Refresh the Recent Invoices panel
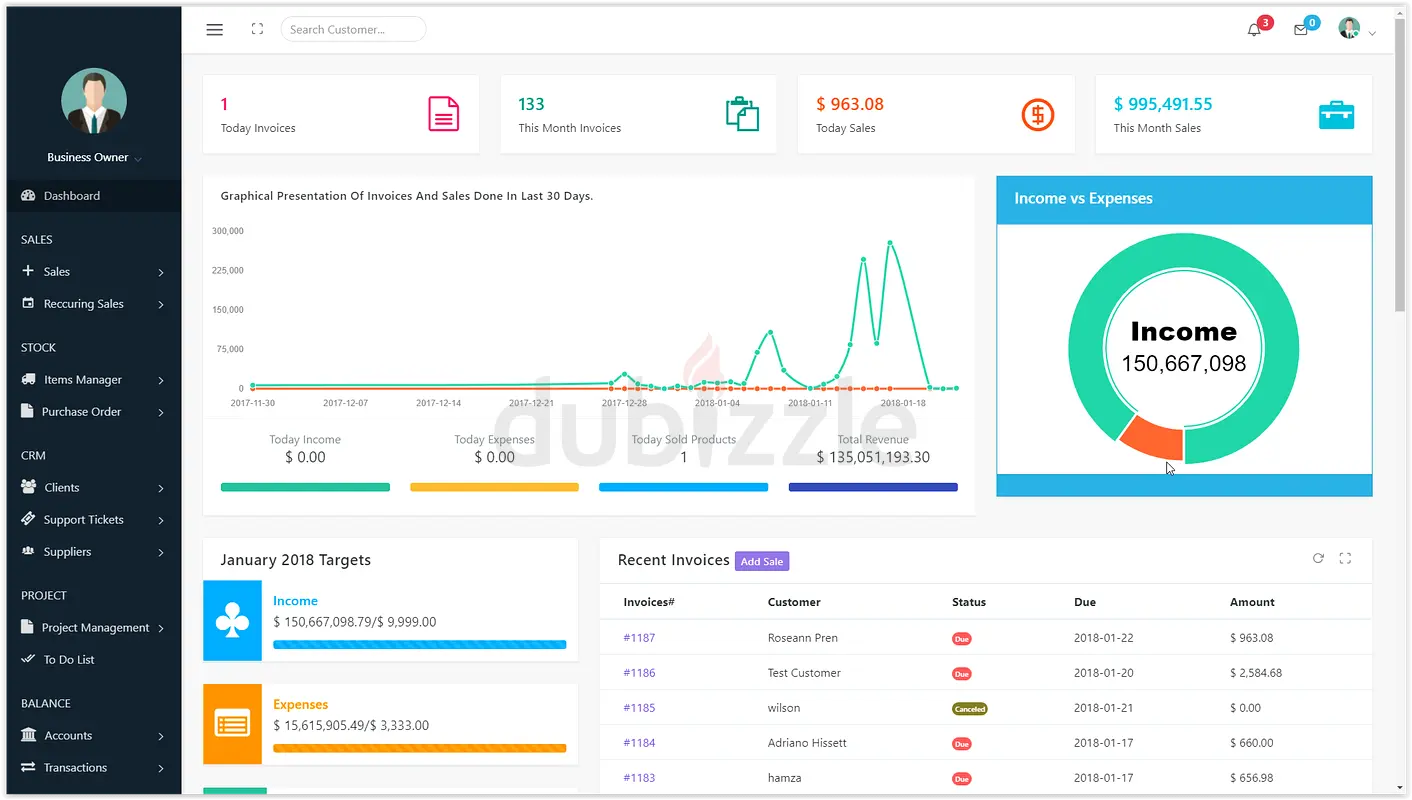This screenshot has height=800, width=1412. tap(1318, 559)
